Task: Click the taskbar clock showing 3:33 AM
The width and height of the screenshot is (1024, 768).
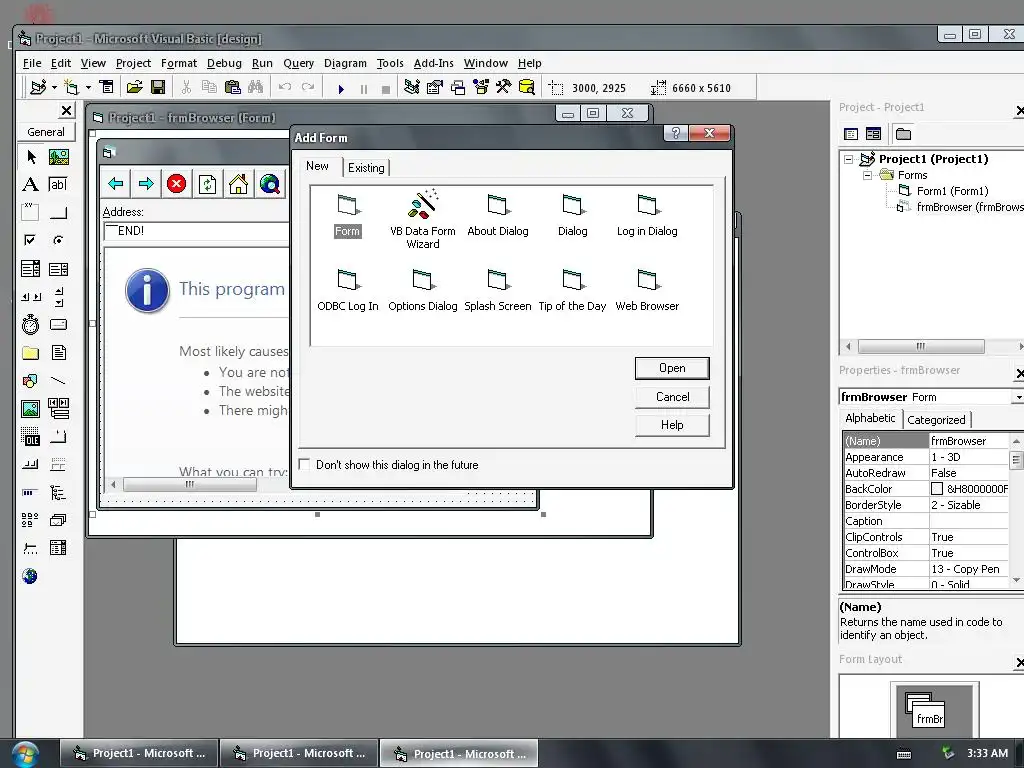Action: [x=987, y=753]
